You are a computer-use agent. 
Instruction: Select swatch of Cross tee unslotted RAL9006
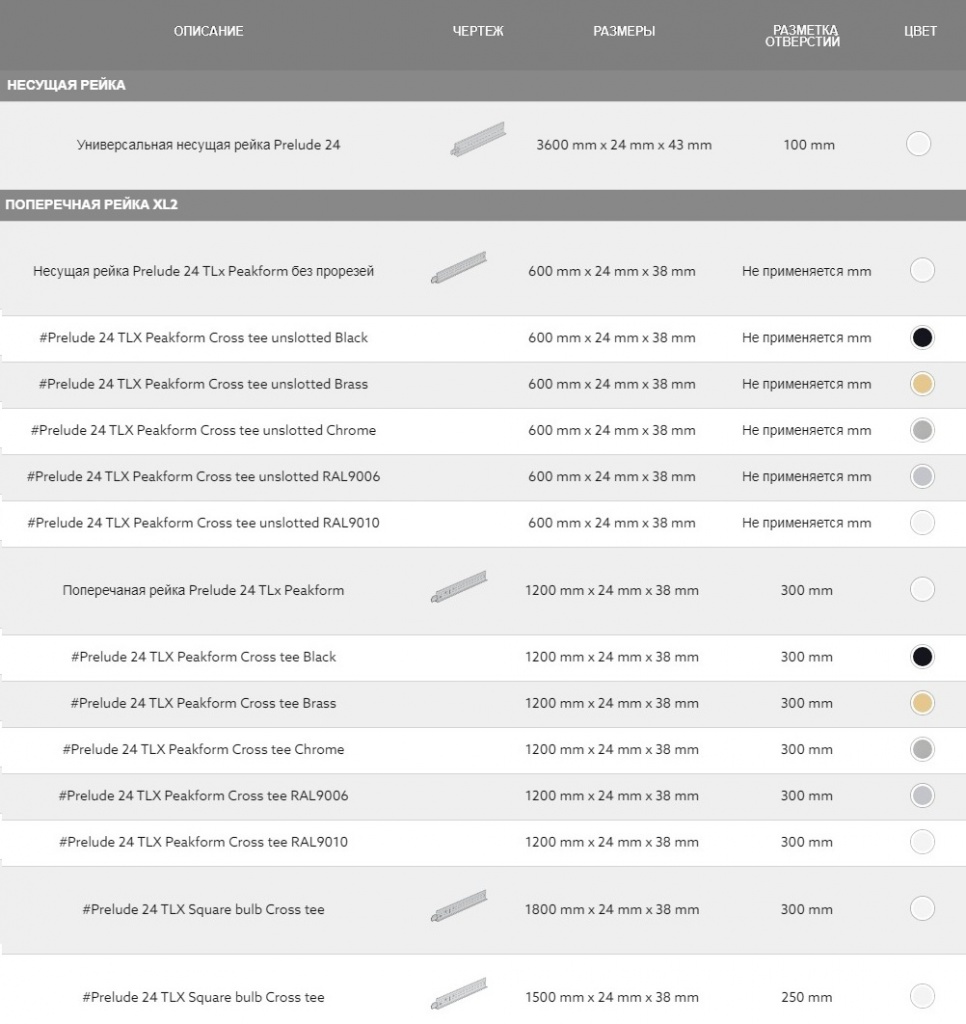[x=922, y=477]
